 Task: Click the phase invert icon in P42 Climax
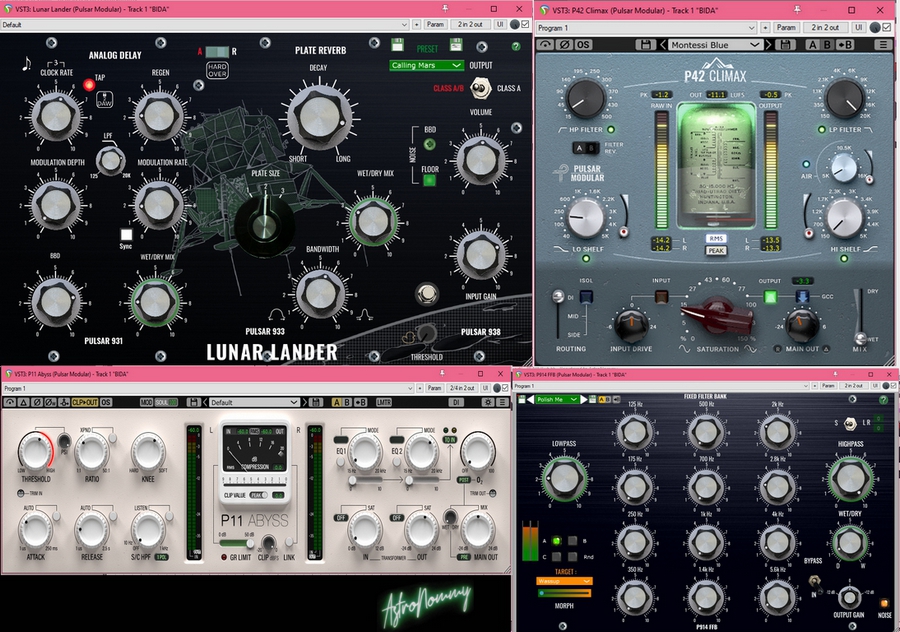565,45
